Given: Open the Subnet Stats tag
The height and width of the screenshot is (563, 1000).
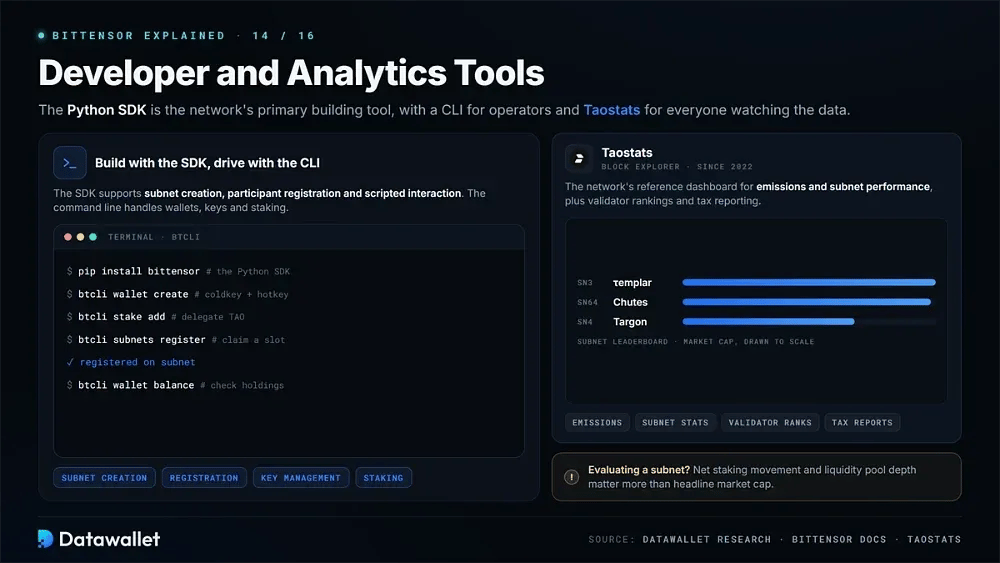Looking at the screenshot, I should click(675, 422).
